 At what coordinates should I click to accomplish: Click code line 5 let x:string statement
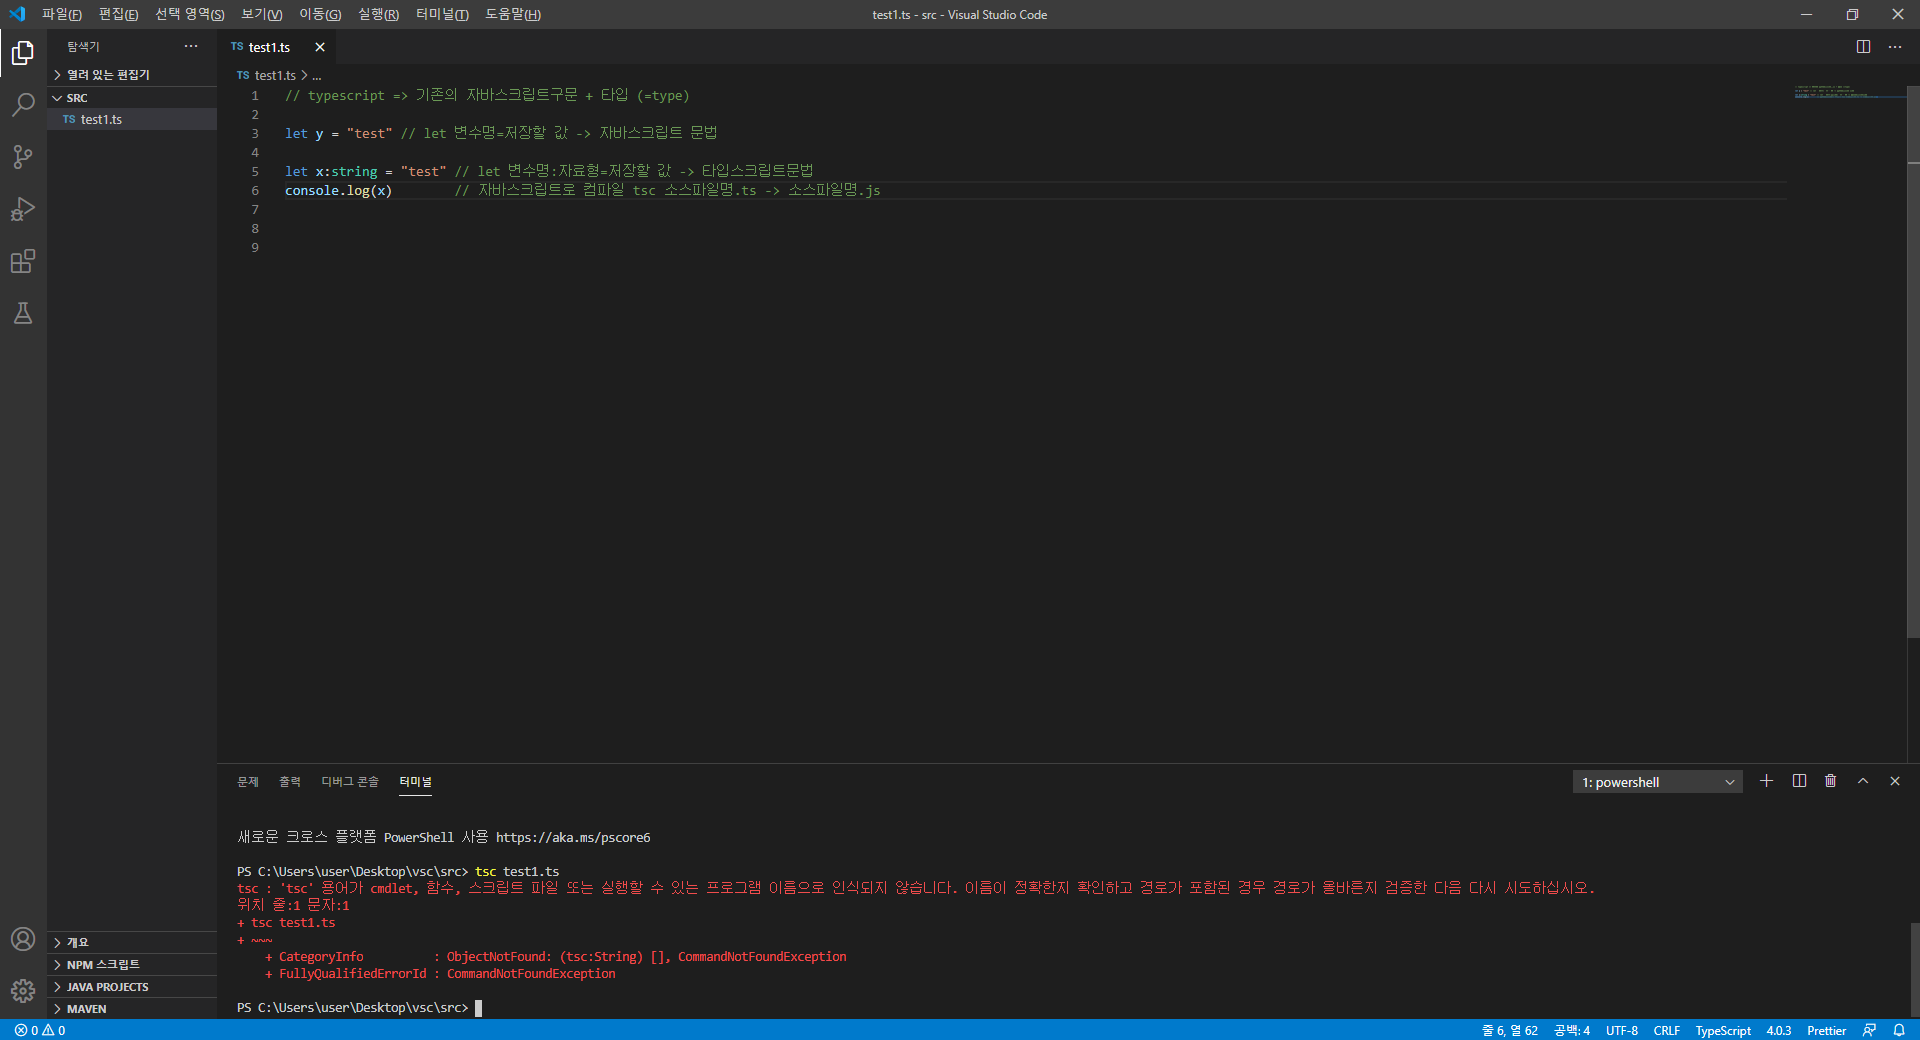(366, 171)
